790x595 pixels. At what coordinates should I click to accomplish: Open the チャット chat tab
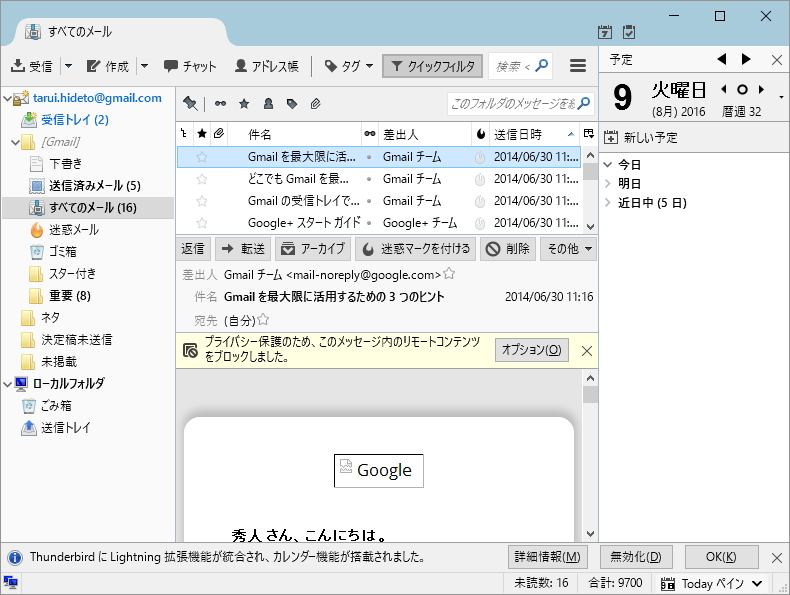tap(190, 66)
